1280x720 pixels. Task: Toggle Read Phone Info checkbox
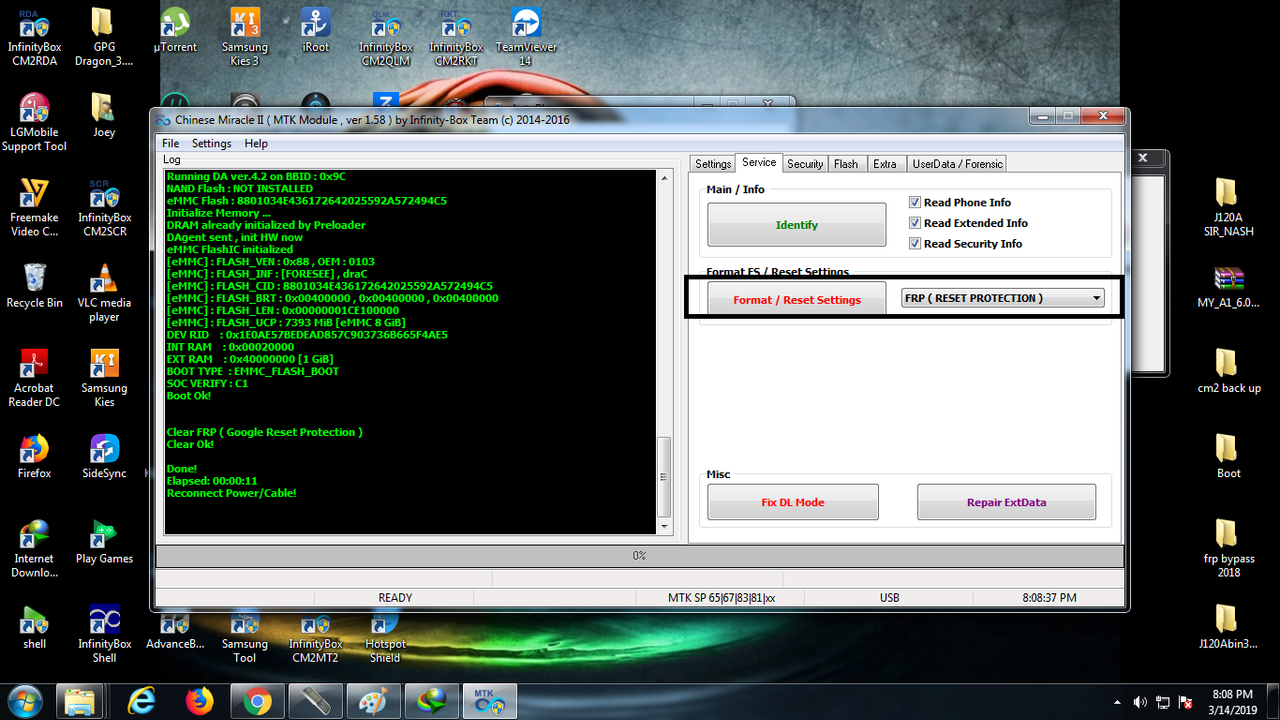(x=915, y=202)
